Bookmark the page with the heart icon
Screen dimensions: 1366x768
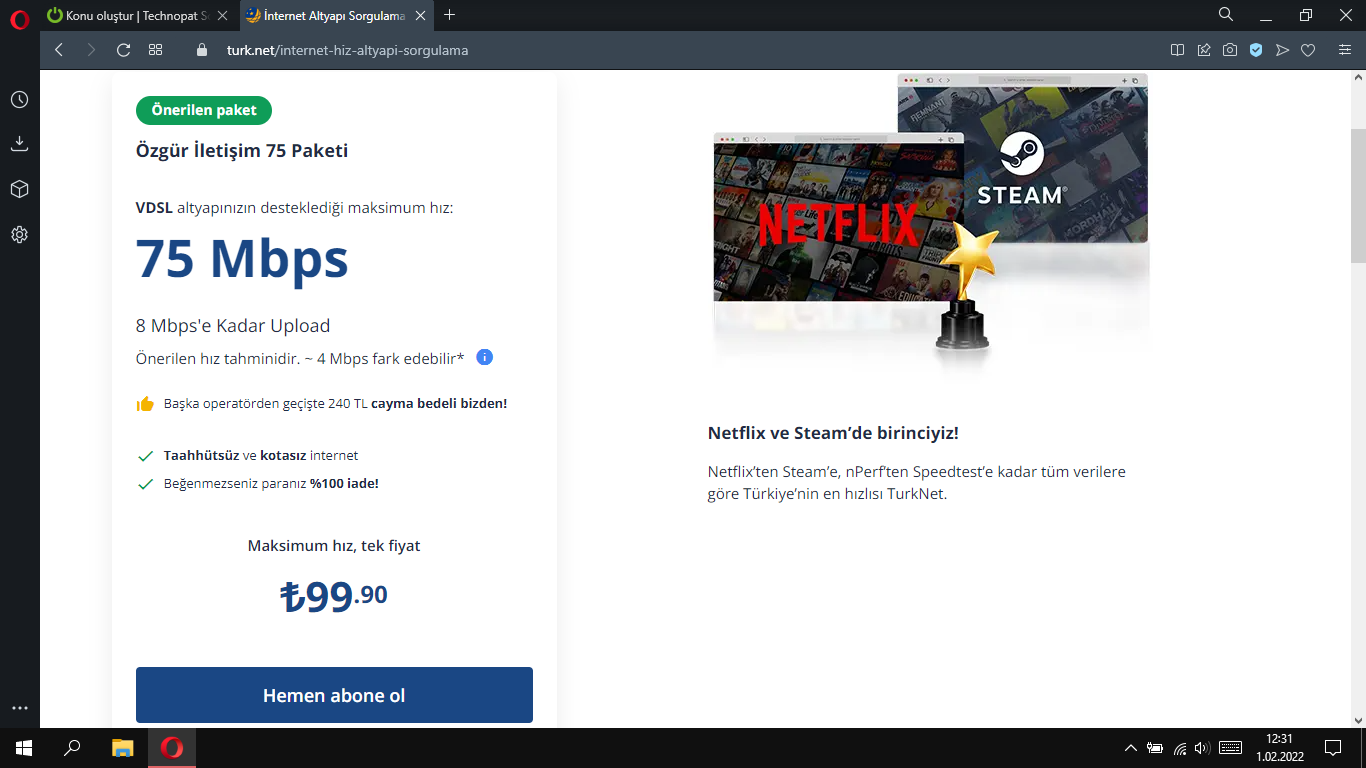pyautogui.click(x=1308, y=50)
